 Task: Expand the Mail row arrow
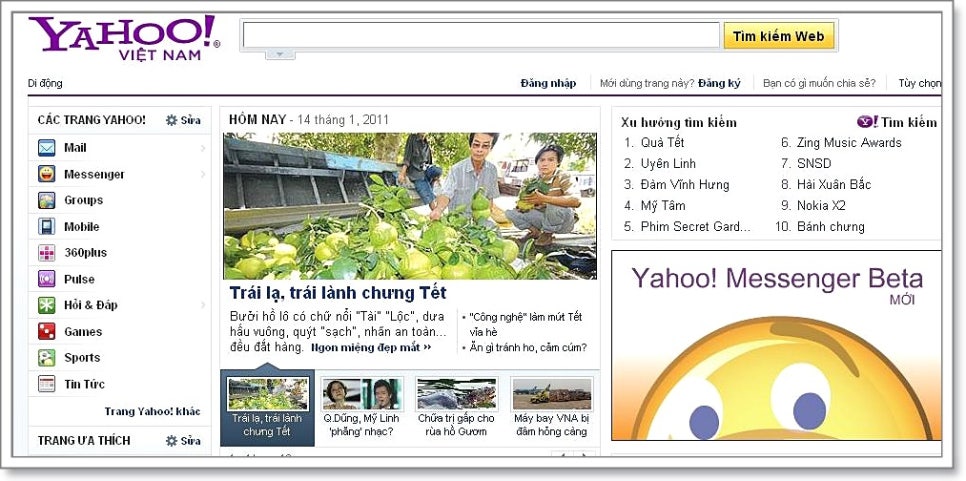click(x=203, y=148)
